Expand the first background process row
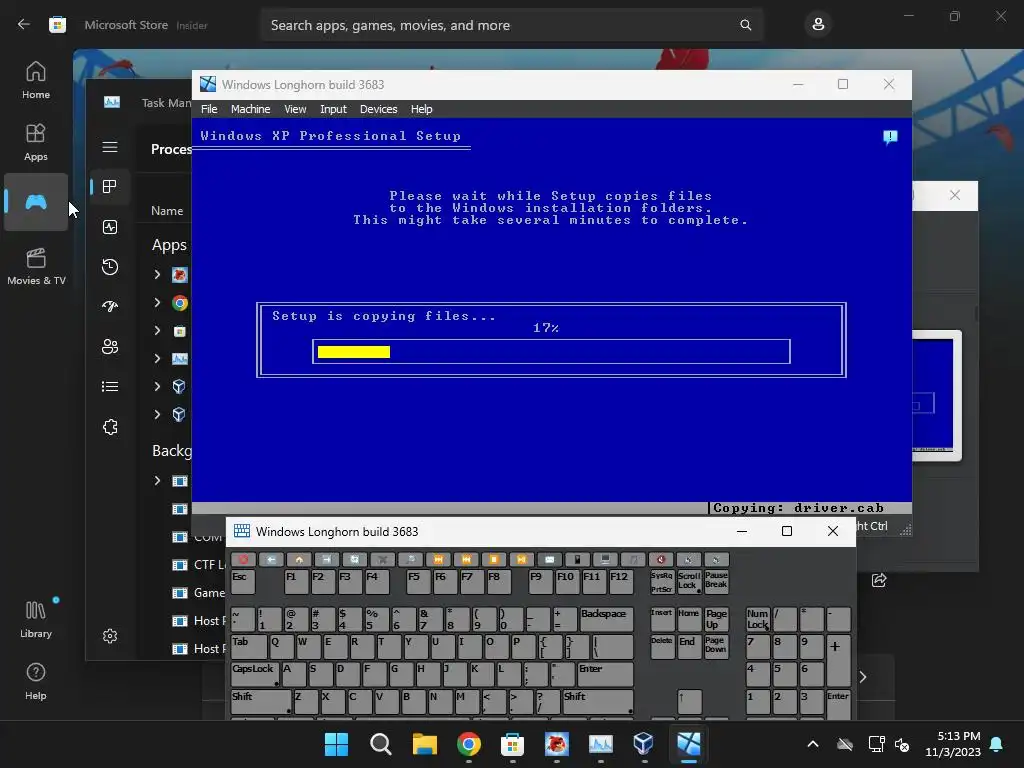 [x=157, y=481]
